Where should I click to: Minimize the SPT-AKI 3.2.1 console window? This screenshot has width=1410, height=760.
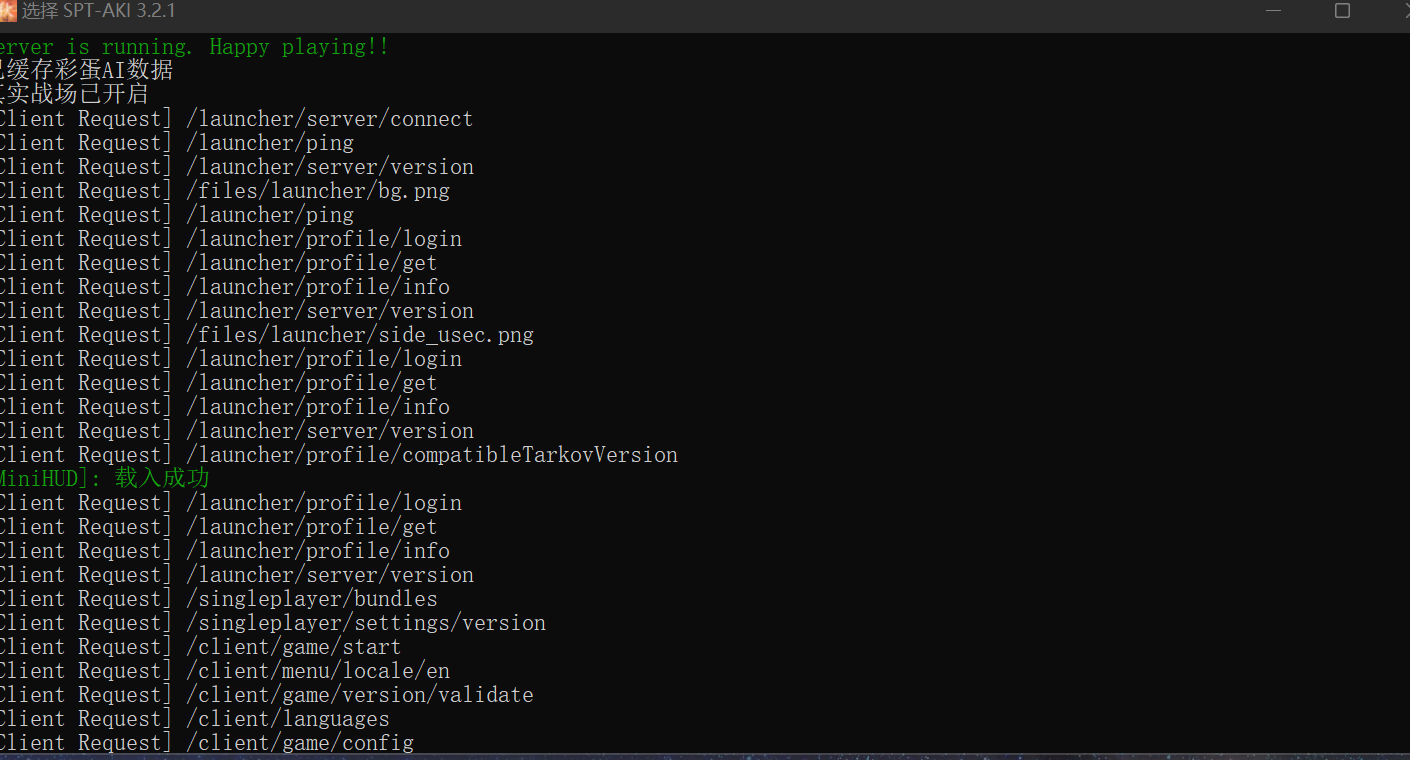click(1273, 11)
